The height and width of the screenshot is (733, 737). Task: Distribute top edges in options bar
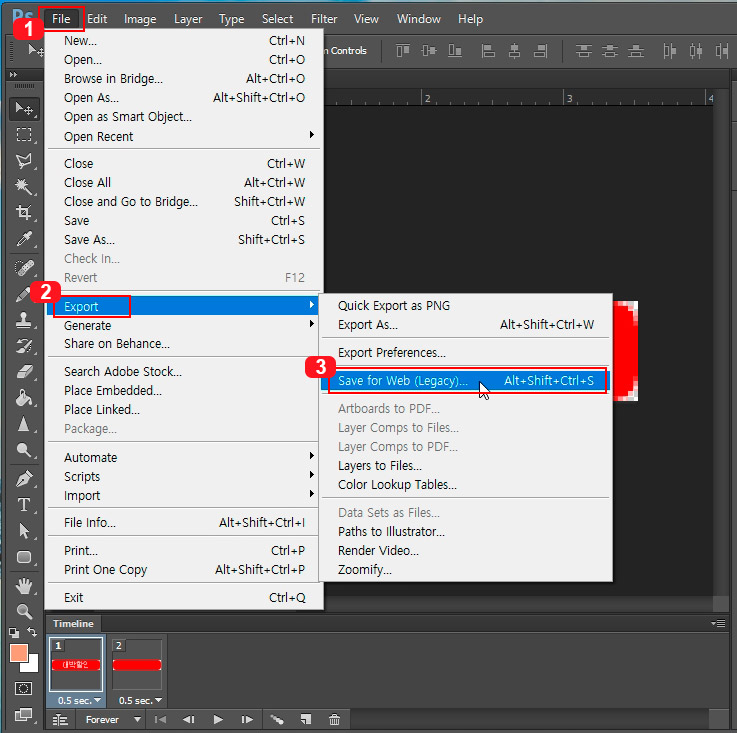pyautogui.click(x=584, y=50)
